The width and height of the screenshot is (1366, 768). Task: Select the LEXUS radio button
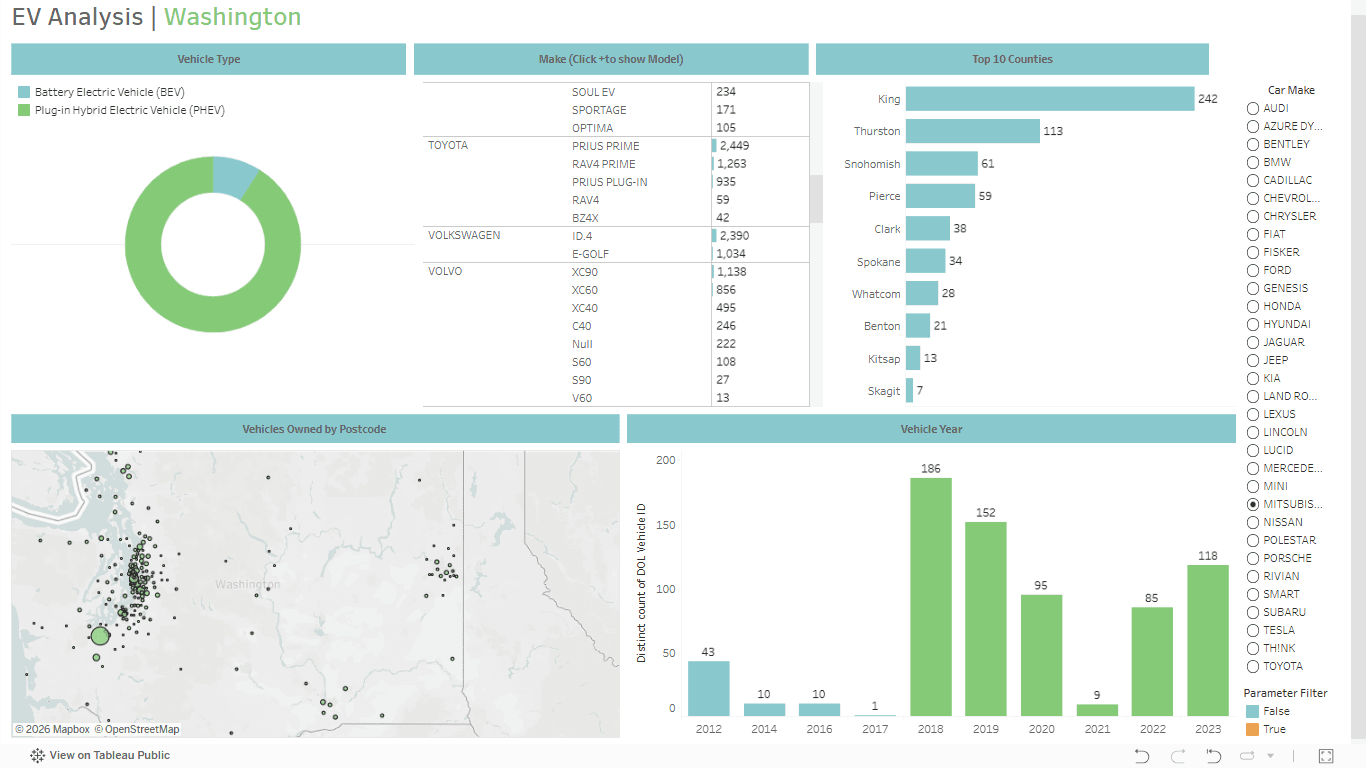pos(1252,414)
